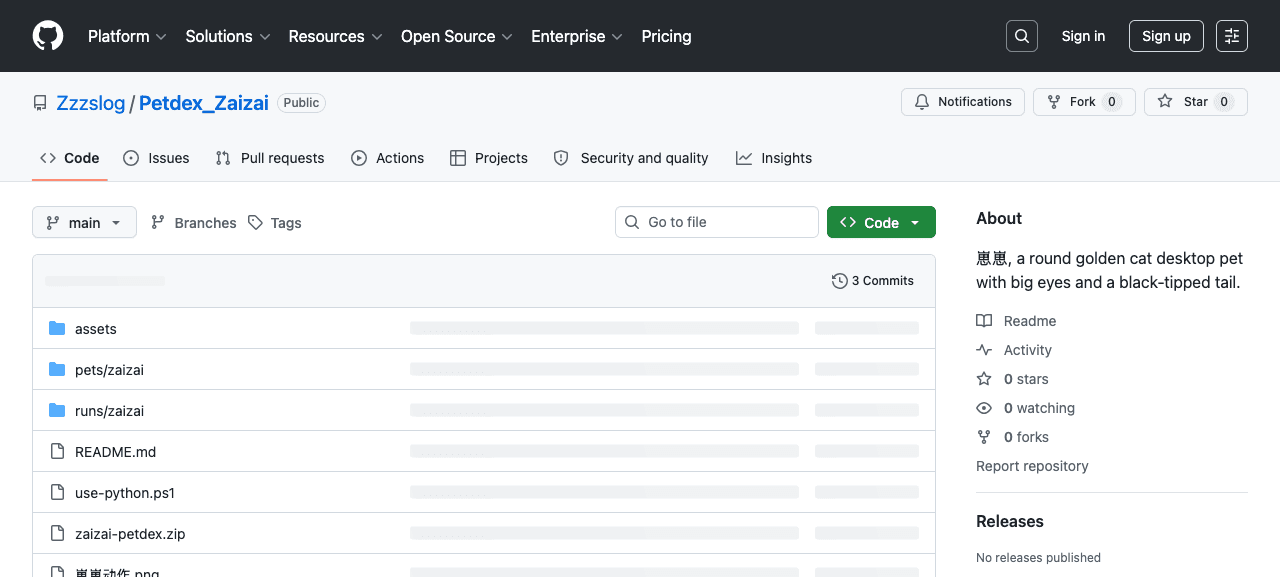Switch to the Insights tab

[x=774, y=158]
